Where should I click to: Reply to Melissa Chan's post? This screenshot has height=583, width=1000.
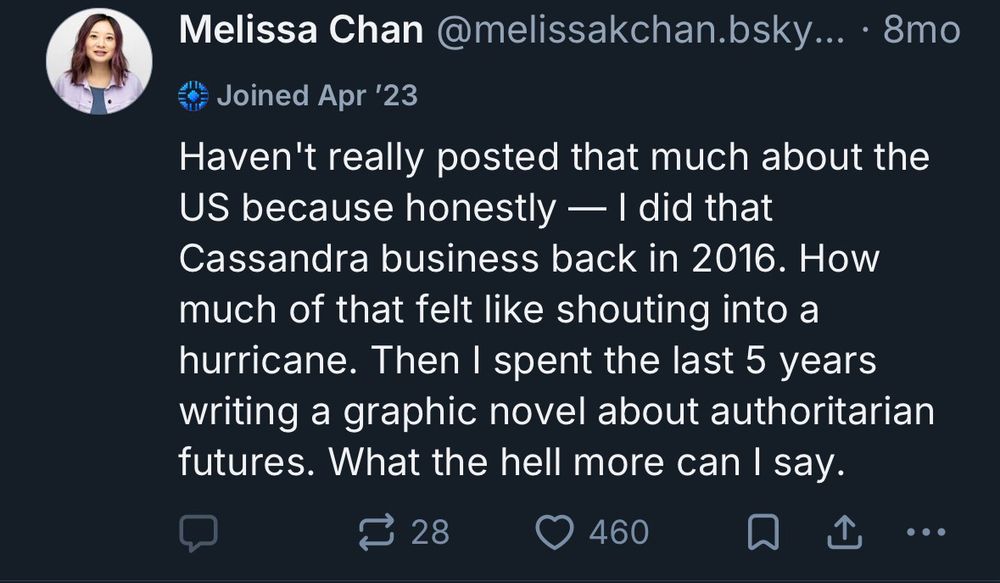click(x=198, y=532)
